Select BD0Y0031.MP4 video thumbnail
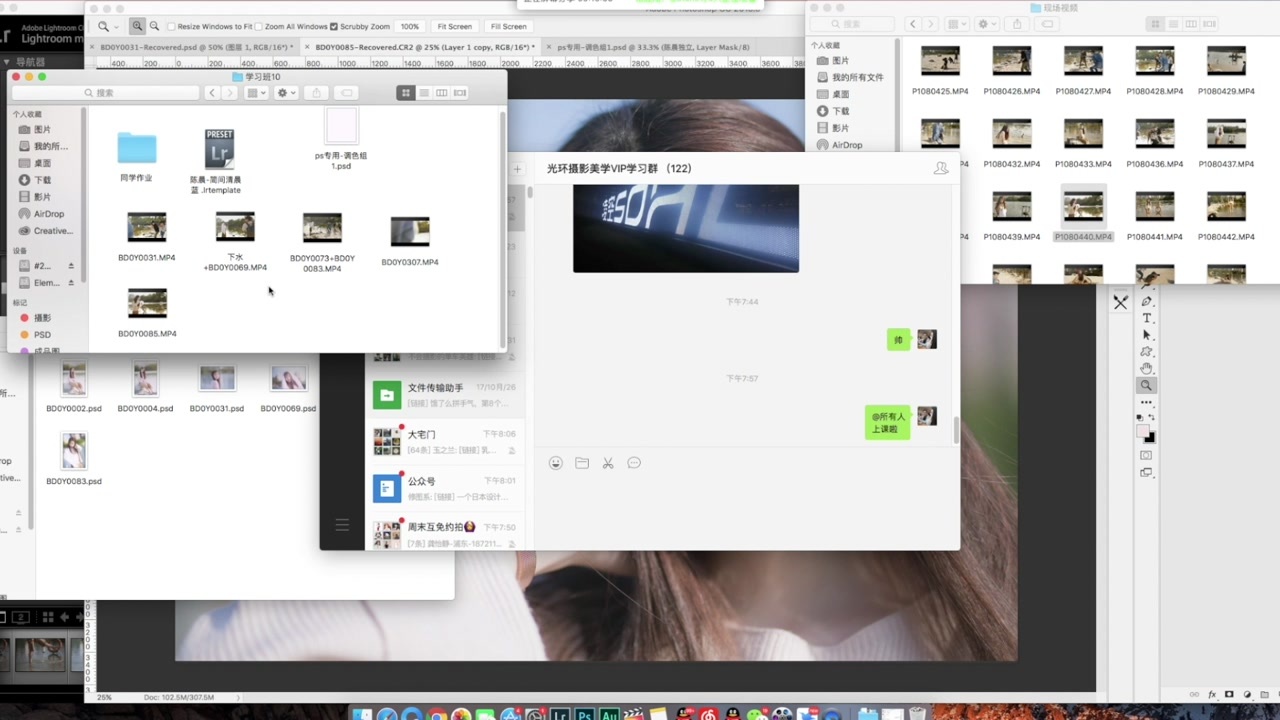The image size is (1280, 720). click(x=147, y=227)
